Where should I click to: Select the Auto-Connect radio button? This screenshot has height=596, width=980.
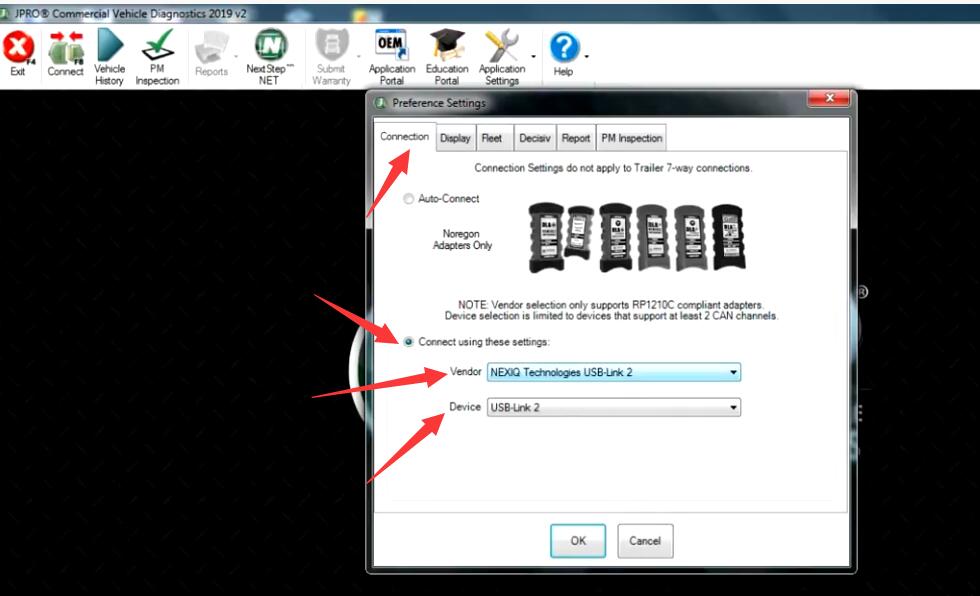(x=408, y=199)
